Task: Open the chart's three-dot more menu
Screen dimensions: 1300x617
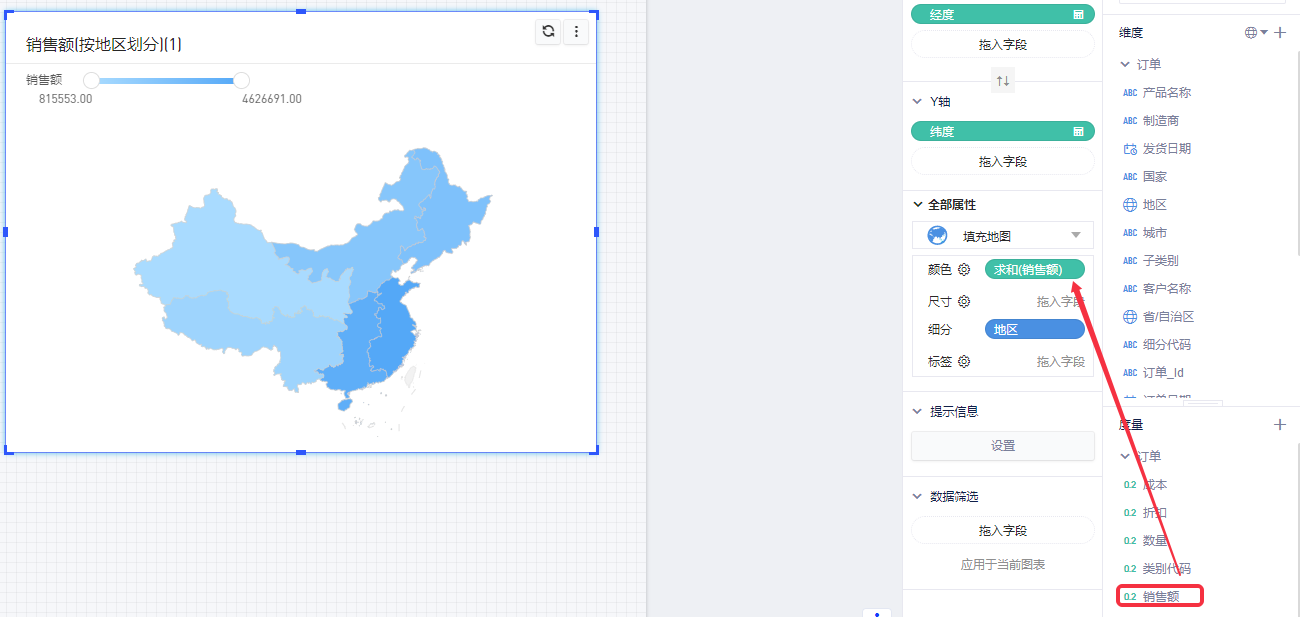Action: tap(576, 31)
